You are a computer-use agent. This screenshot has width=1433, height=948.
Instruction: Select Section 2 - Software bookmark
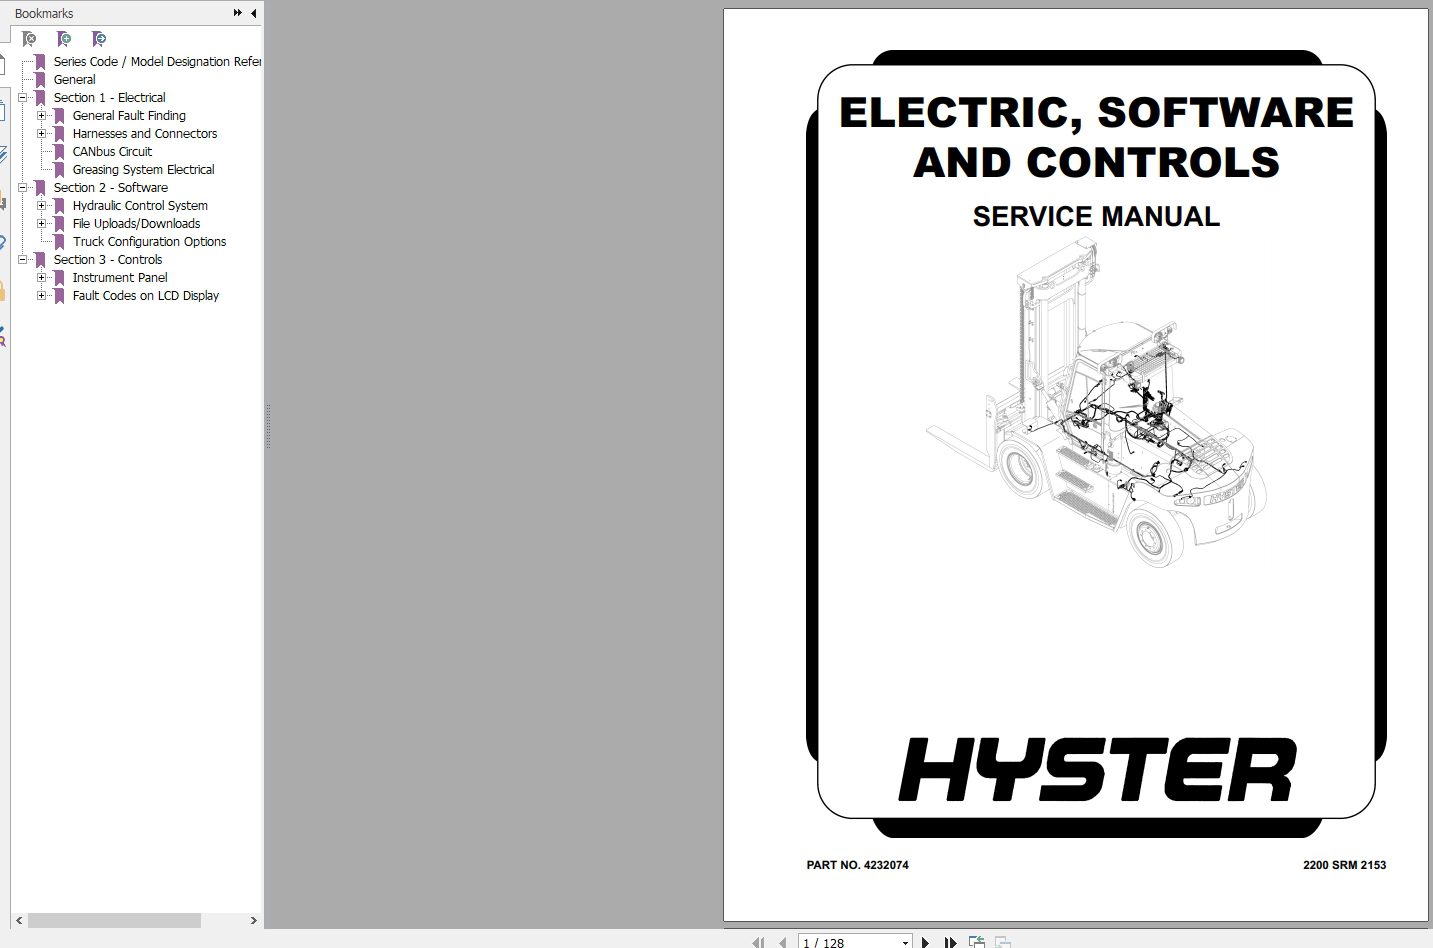tap(111, 188)
